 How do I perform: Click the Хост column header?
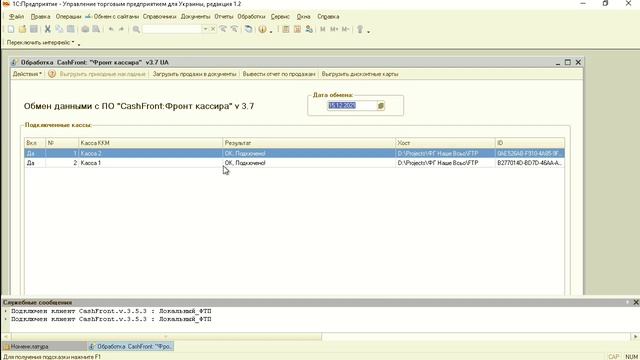[445, 143]
